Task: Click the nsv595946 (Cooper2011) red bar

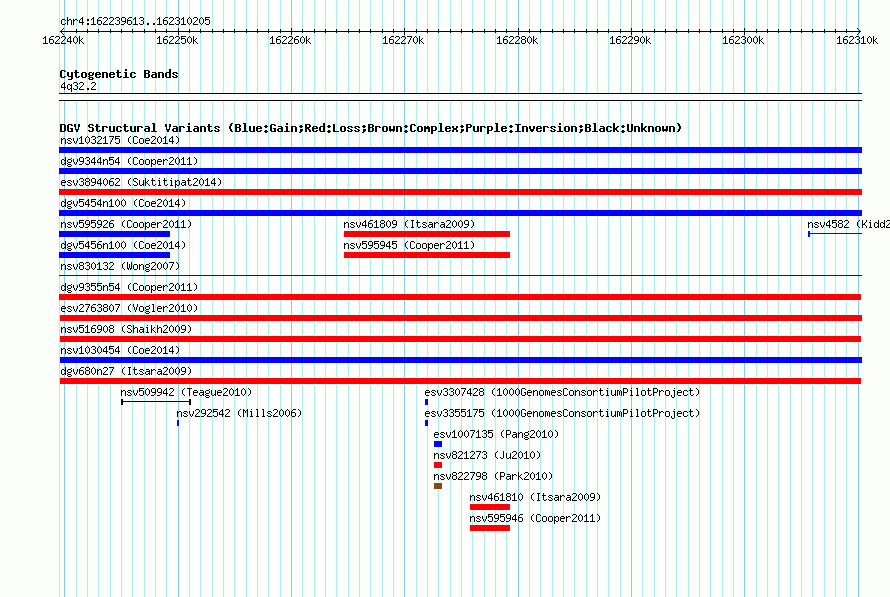Action: pos(490,528)
